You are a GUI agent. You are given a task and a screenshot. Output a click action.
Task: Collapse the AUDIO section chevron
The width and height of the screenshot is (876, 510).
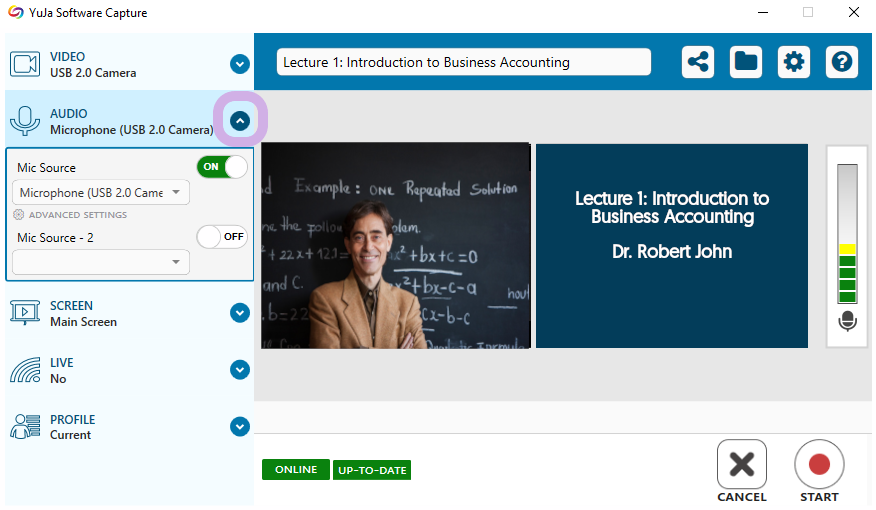[240, 121]
